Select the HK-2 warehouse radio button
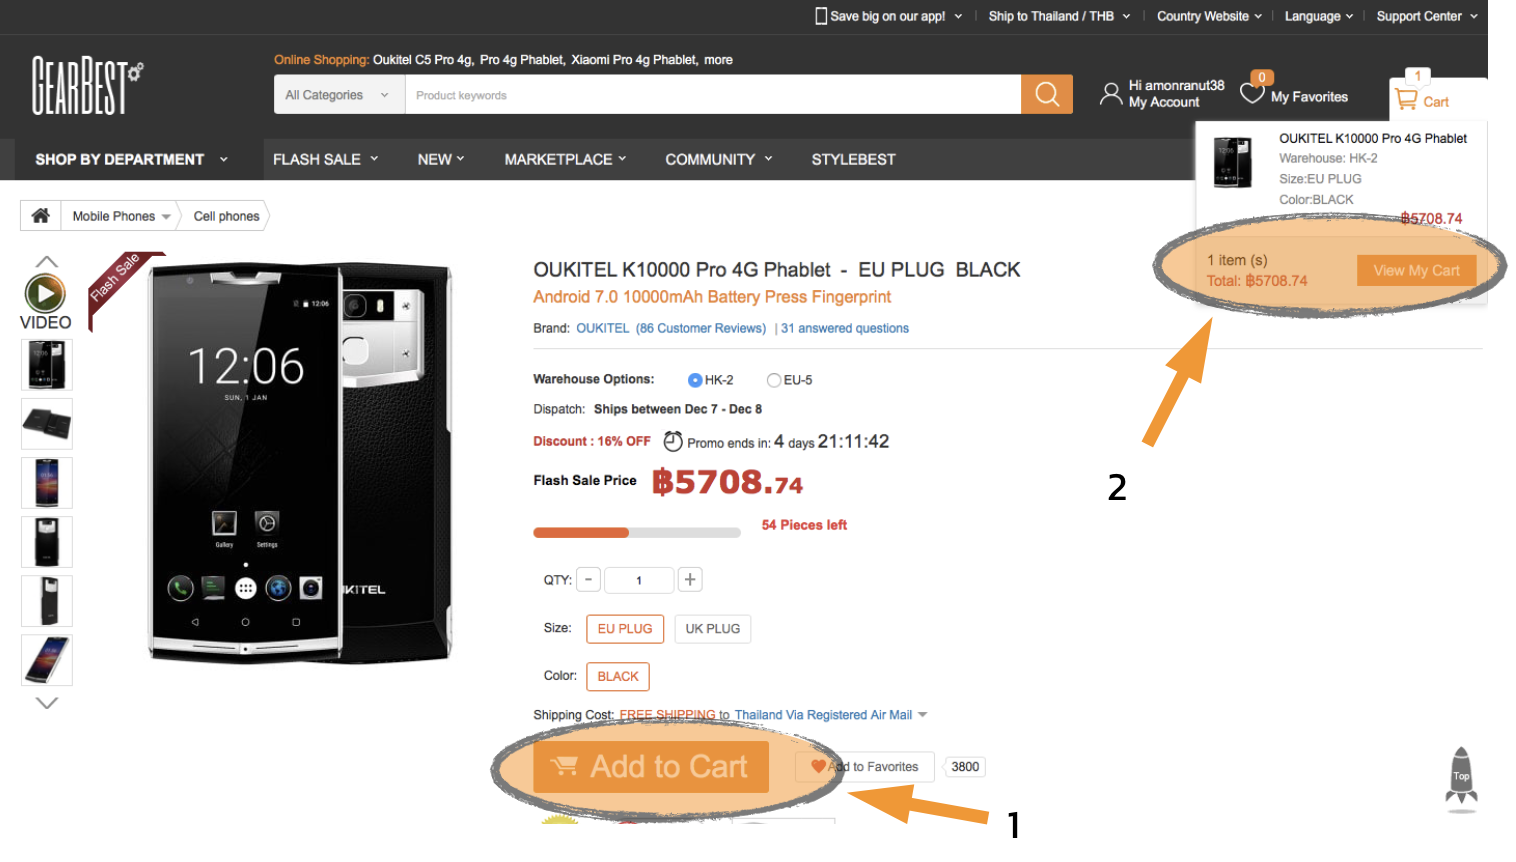The image size is (1516, 862). click(695, 380)
